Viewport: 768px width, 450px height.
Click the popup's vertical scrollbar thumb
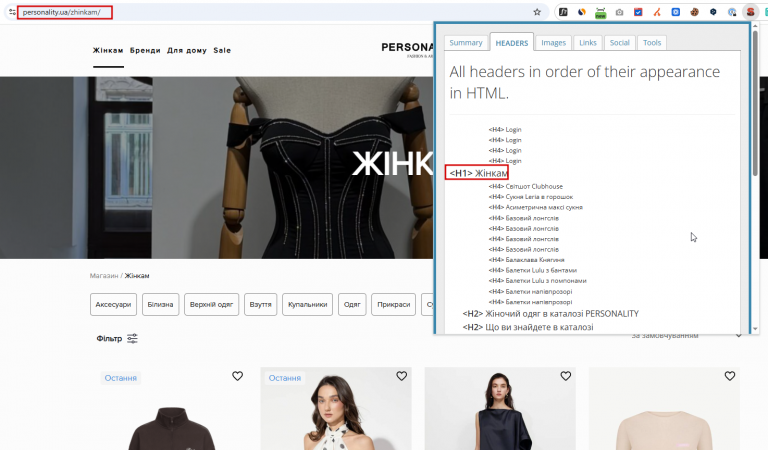755,103
